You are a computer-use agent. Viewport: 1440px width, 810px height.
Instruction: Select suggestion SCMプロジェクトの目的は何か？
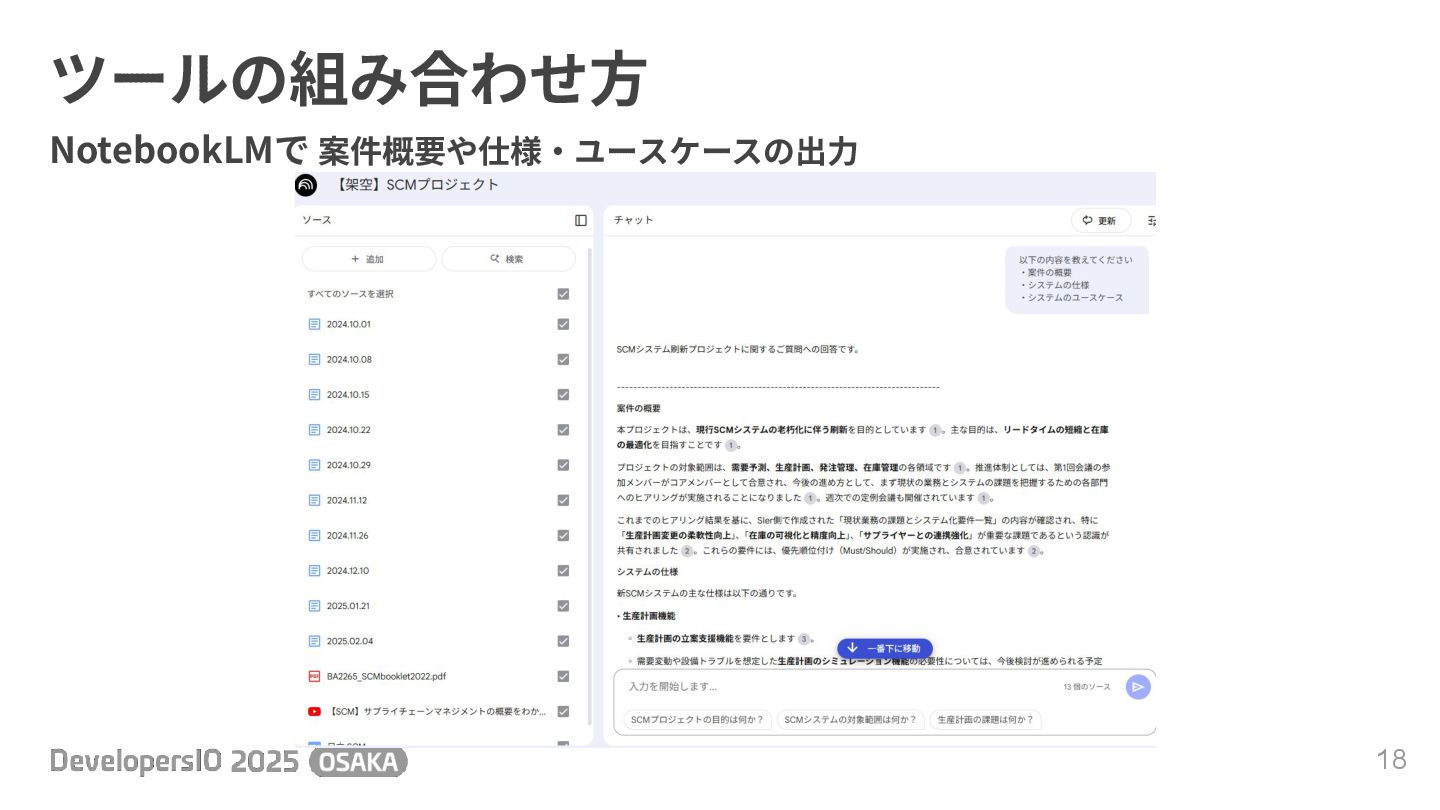click(697, 719)
